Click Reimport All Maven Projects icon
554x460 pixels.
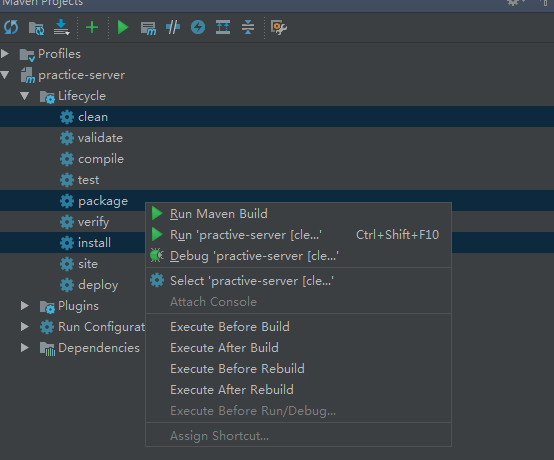click(x=11, y=27)
